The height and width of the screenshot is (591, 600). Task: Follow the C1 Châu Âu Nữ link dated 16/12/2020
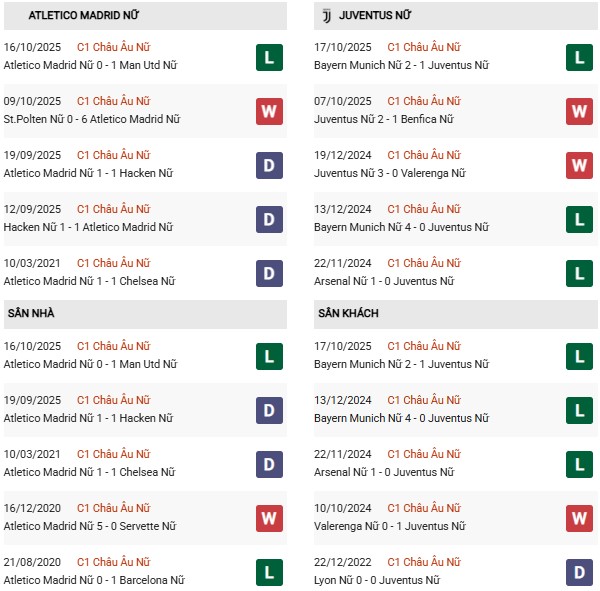click(x=113, y=509)
